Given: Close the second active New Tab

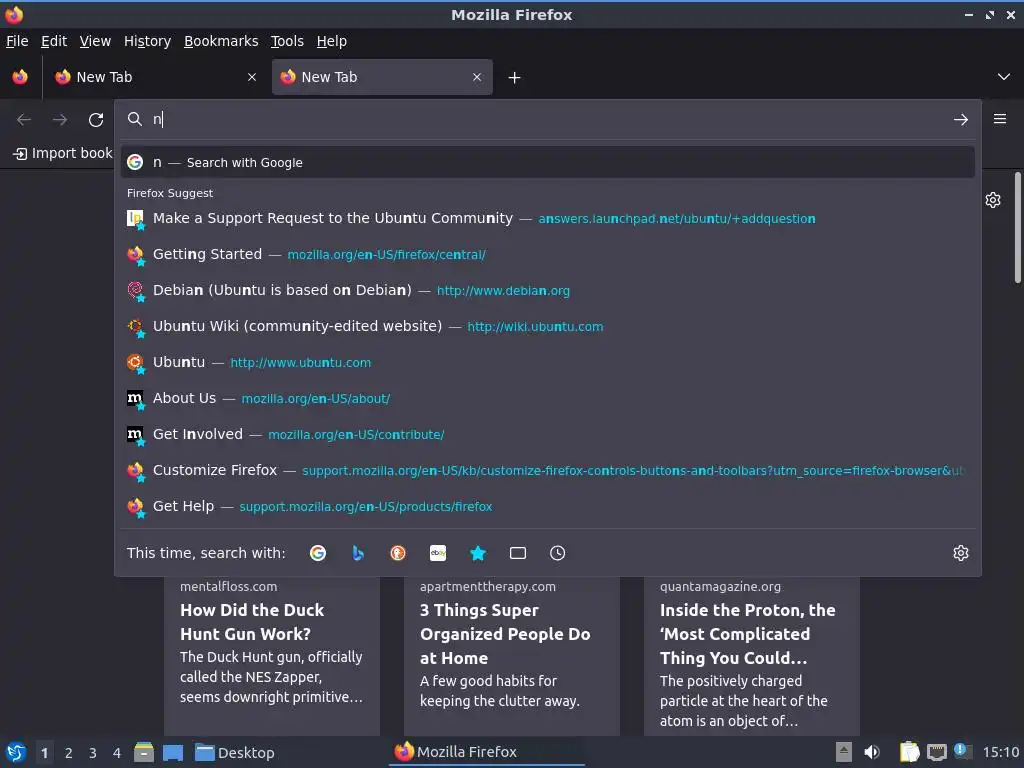Looking at the screenshot, I should pyautogui.click(x=477, y=77).
